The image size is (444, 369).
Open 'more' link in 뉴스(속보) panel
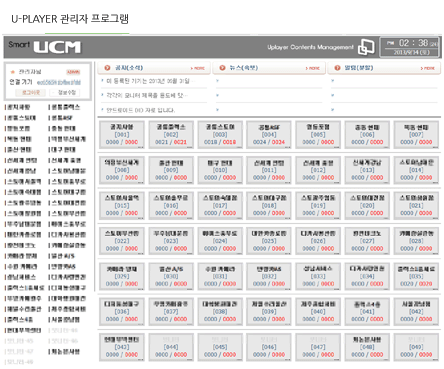pos(313,68)
